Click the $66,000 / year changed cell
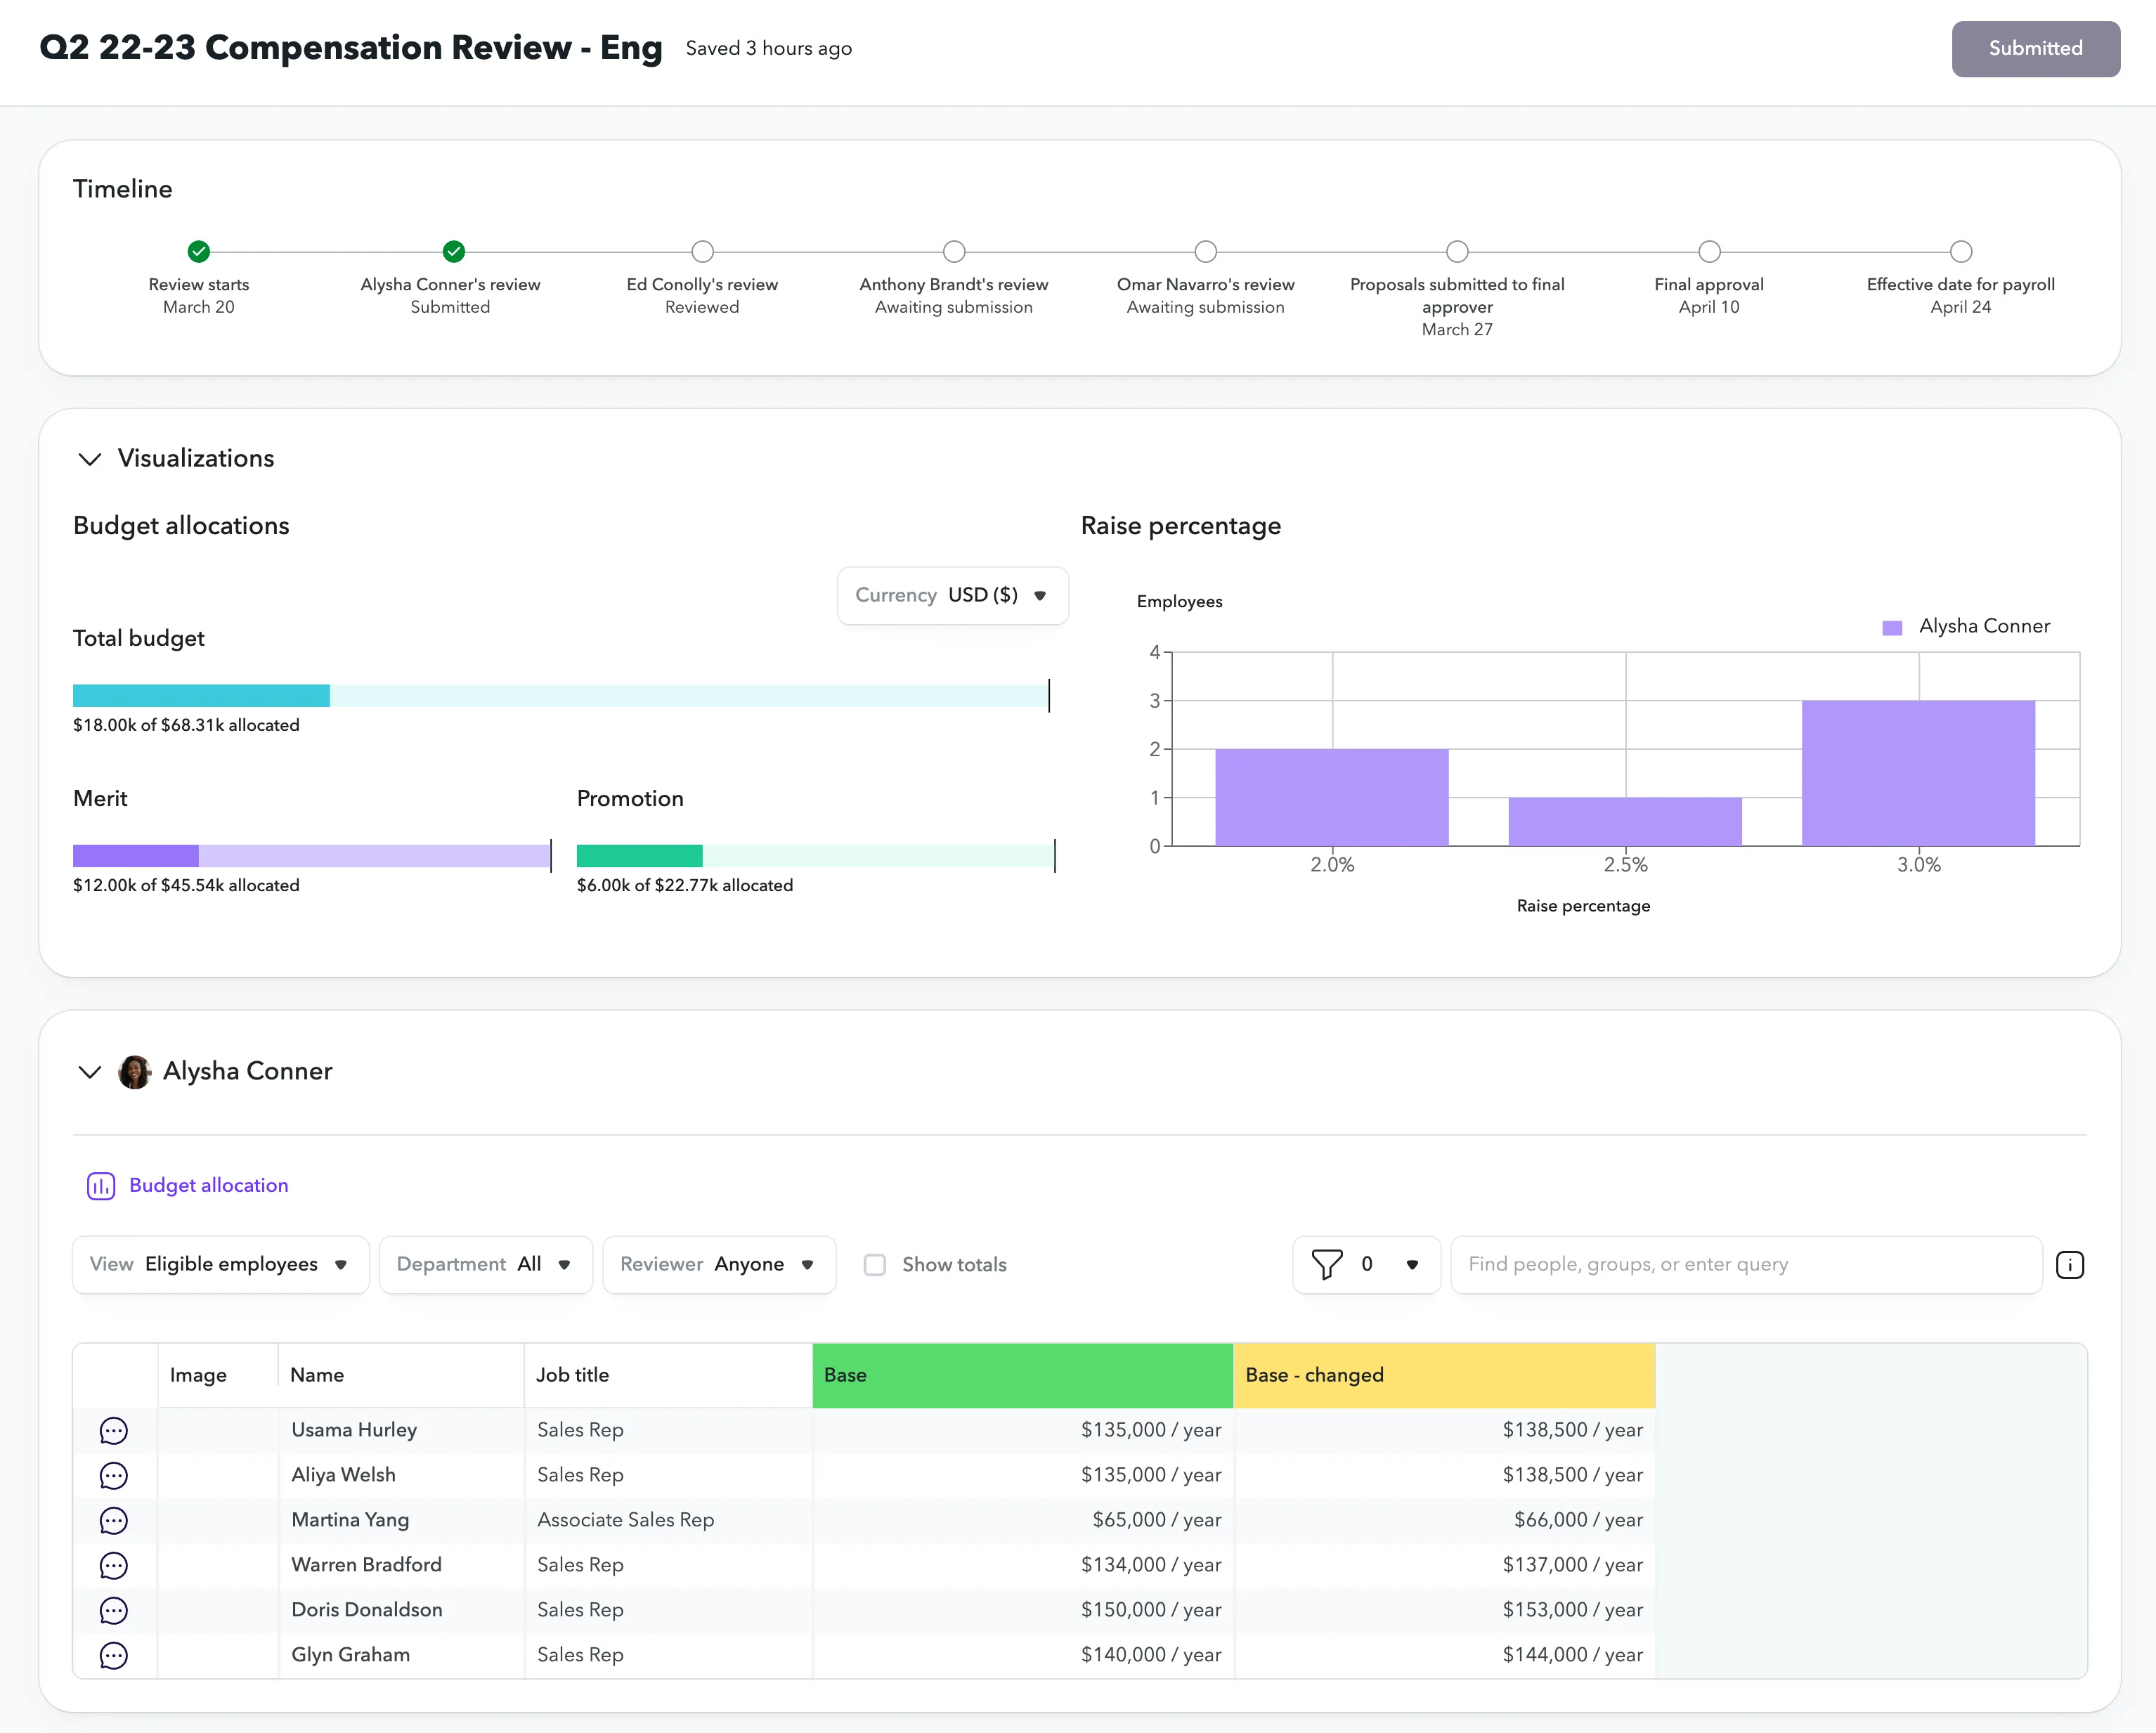The image size is (2156, 1733). (x=1445, y=1521)
